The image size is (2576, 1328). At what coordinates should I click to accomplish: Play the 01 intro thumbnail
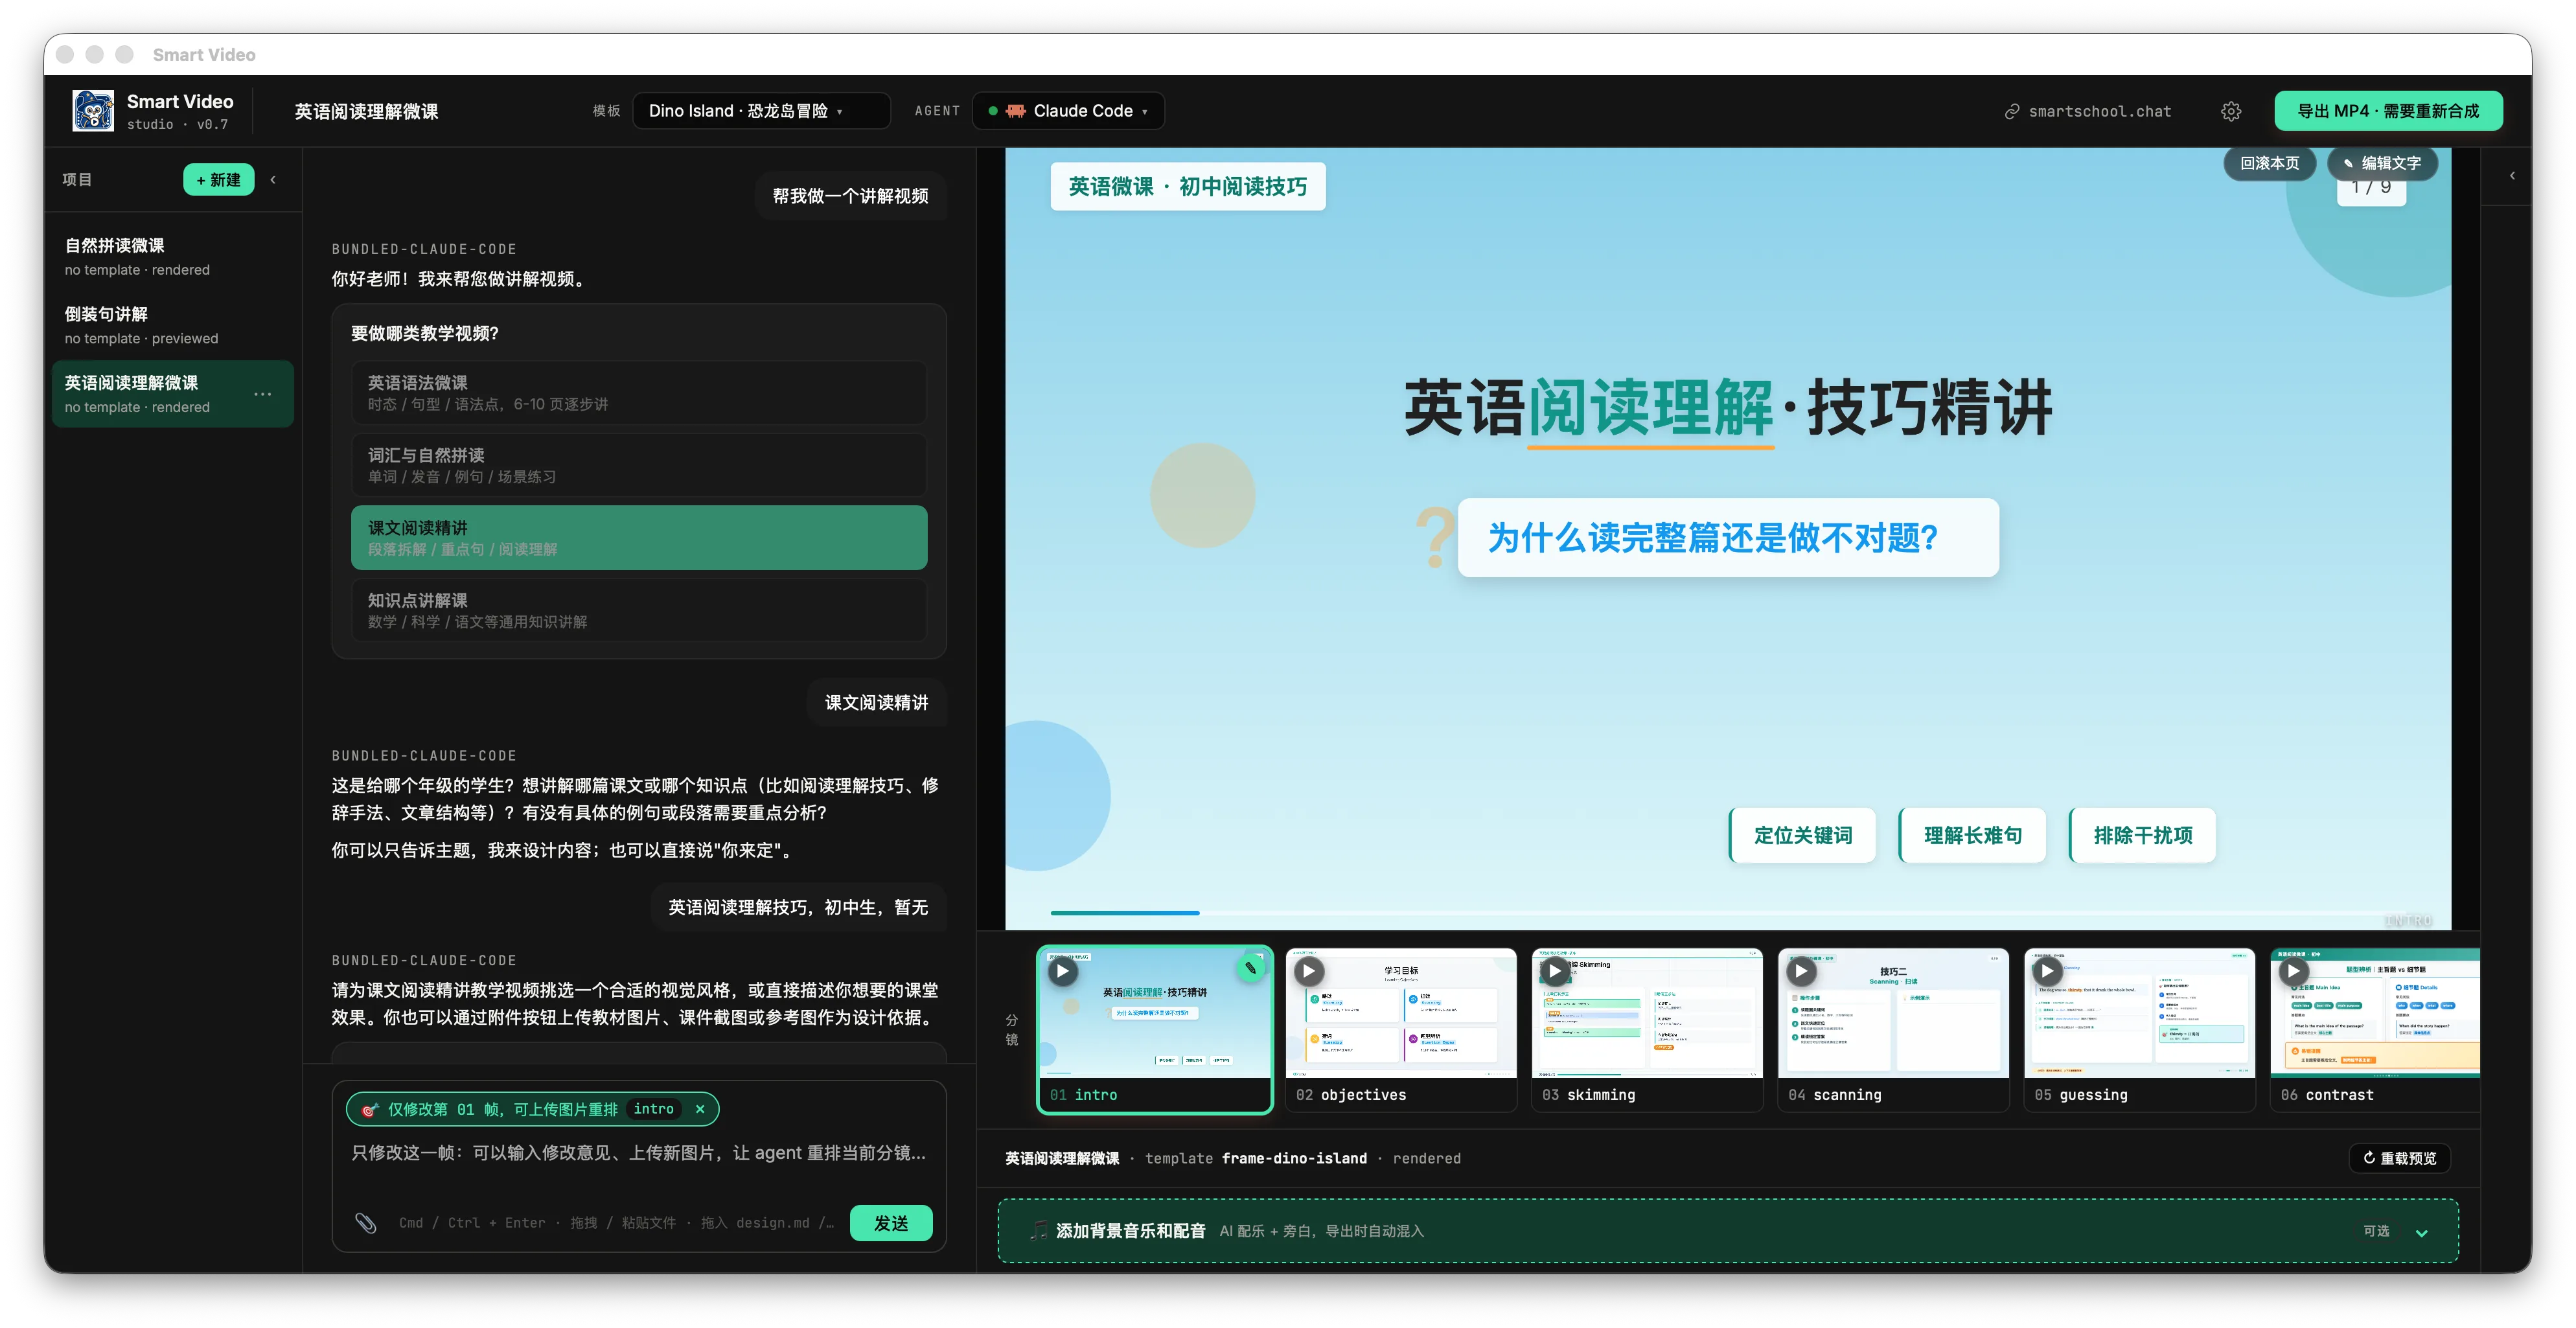coord(1062,970)
